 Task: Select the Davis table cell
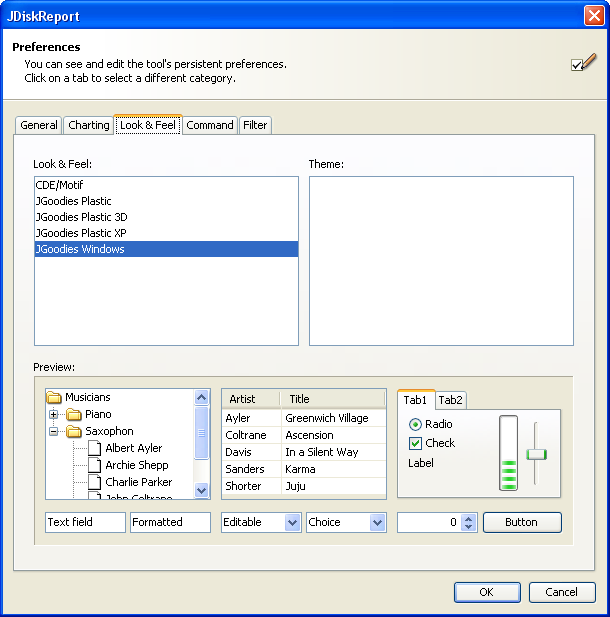[252, 452]
